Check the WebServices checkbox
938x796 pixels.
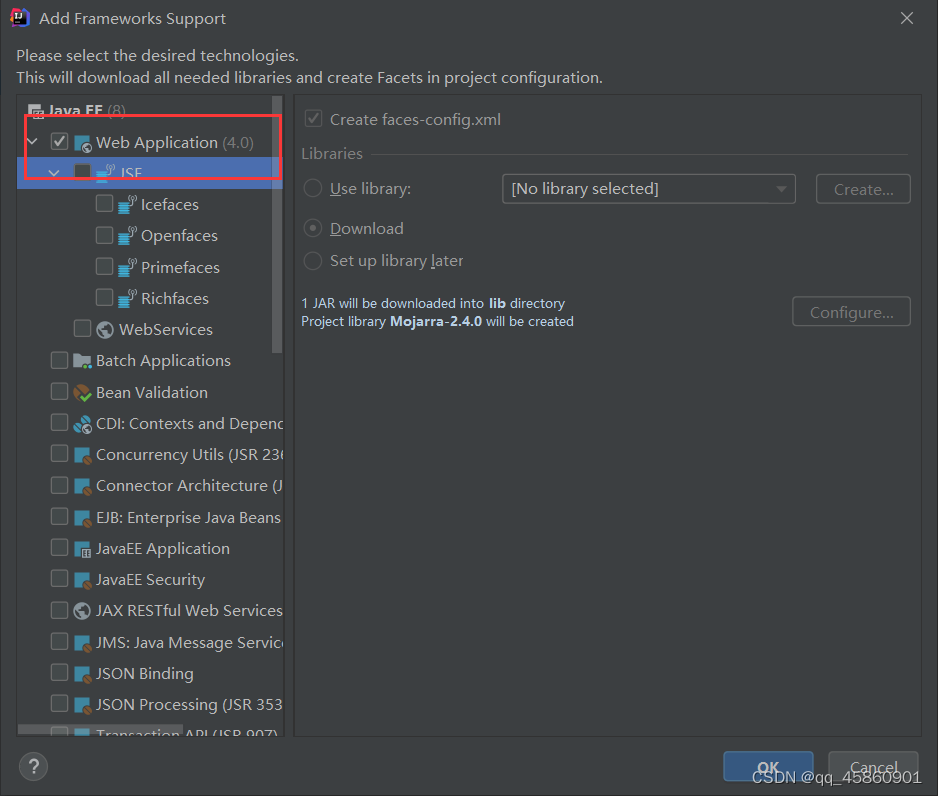[x=82, y=328]
